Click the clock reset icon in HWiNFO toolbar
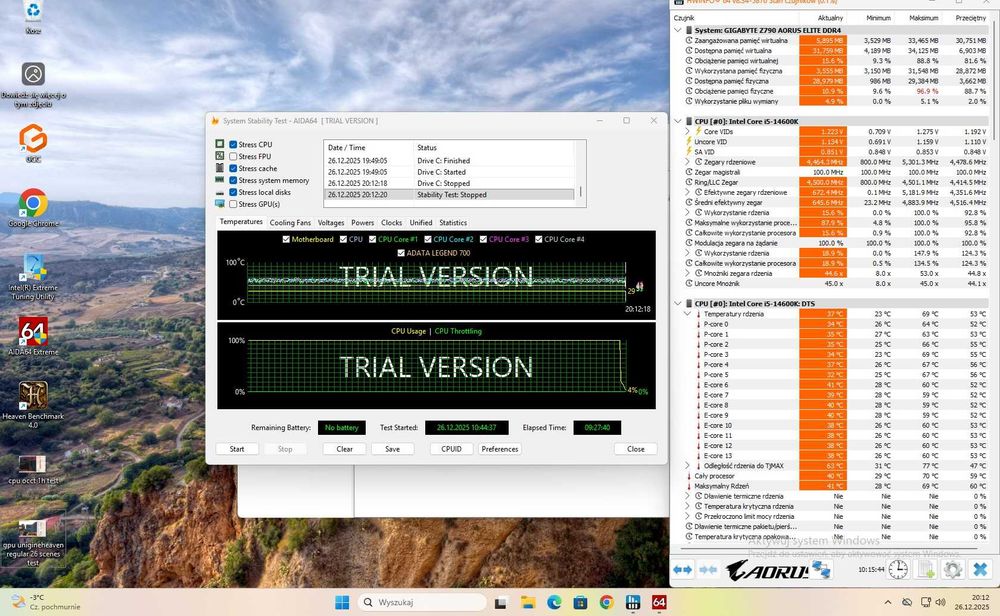This screenshot has width=1000, height=616. point(898,569)
